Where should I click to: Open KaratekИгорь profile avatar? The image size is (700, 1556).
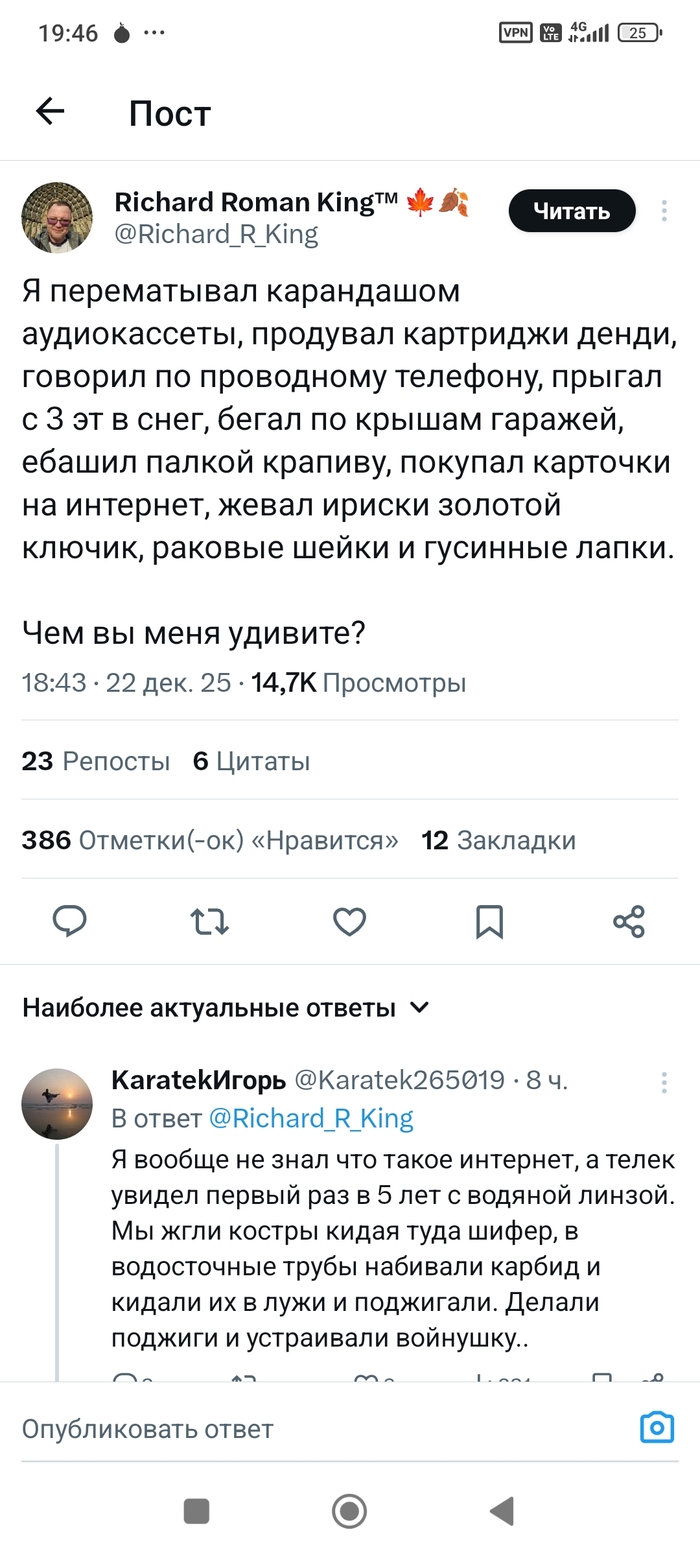click(57, 1104)
